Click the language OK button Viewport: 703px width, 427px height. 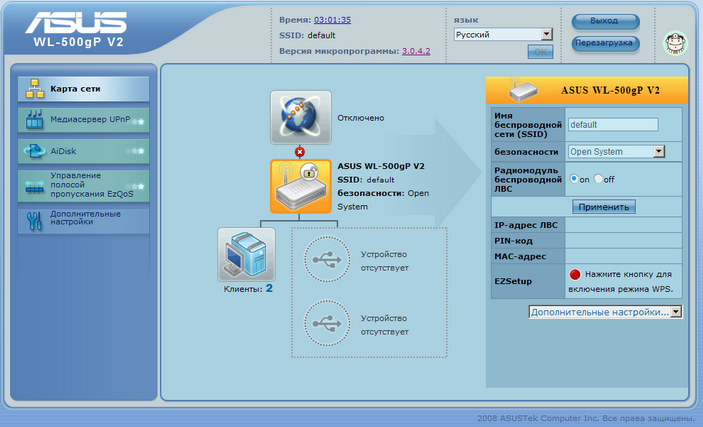click(540, 52)
